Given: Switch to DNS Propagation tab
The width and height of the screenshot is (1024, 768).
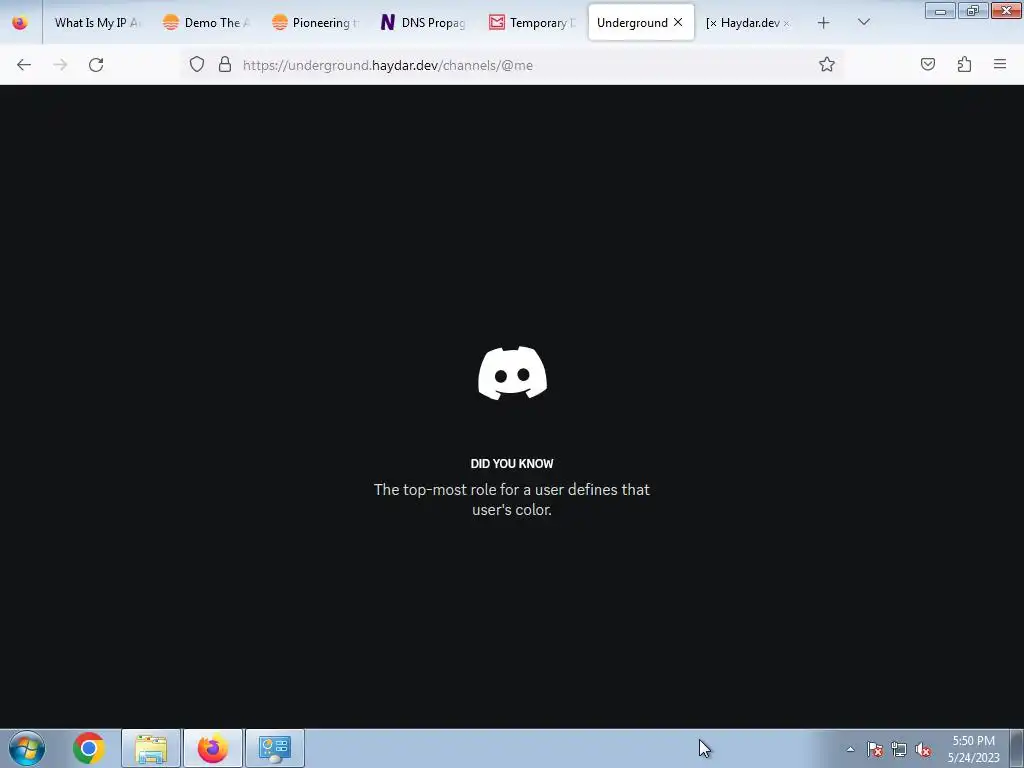Looking at the screenshot, I should click(424, 23).
